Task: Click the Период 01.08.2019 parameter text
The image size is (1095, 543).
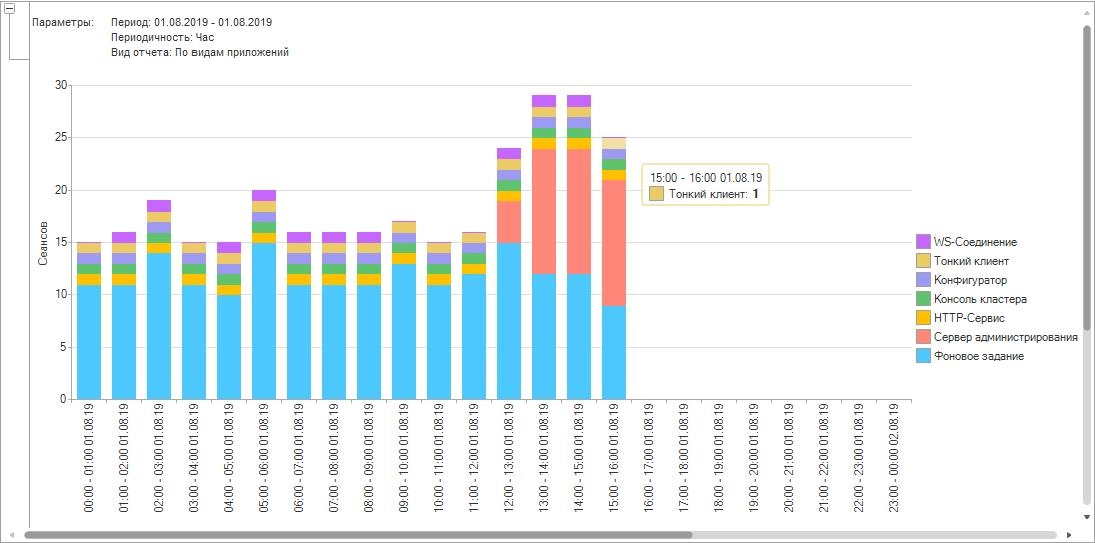Action: tap(191, 22)
